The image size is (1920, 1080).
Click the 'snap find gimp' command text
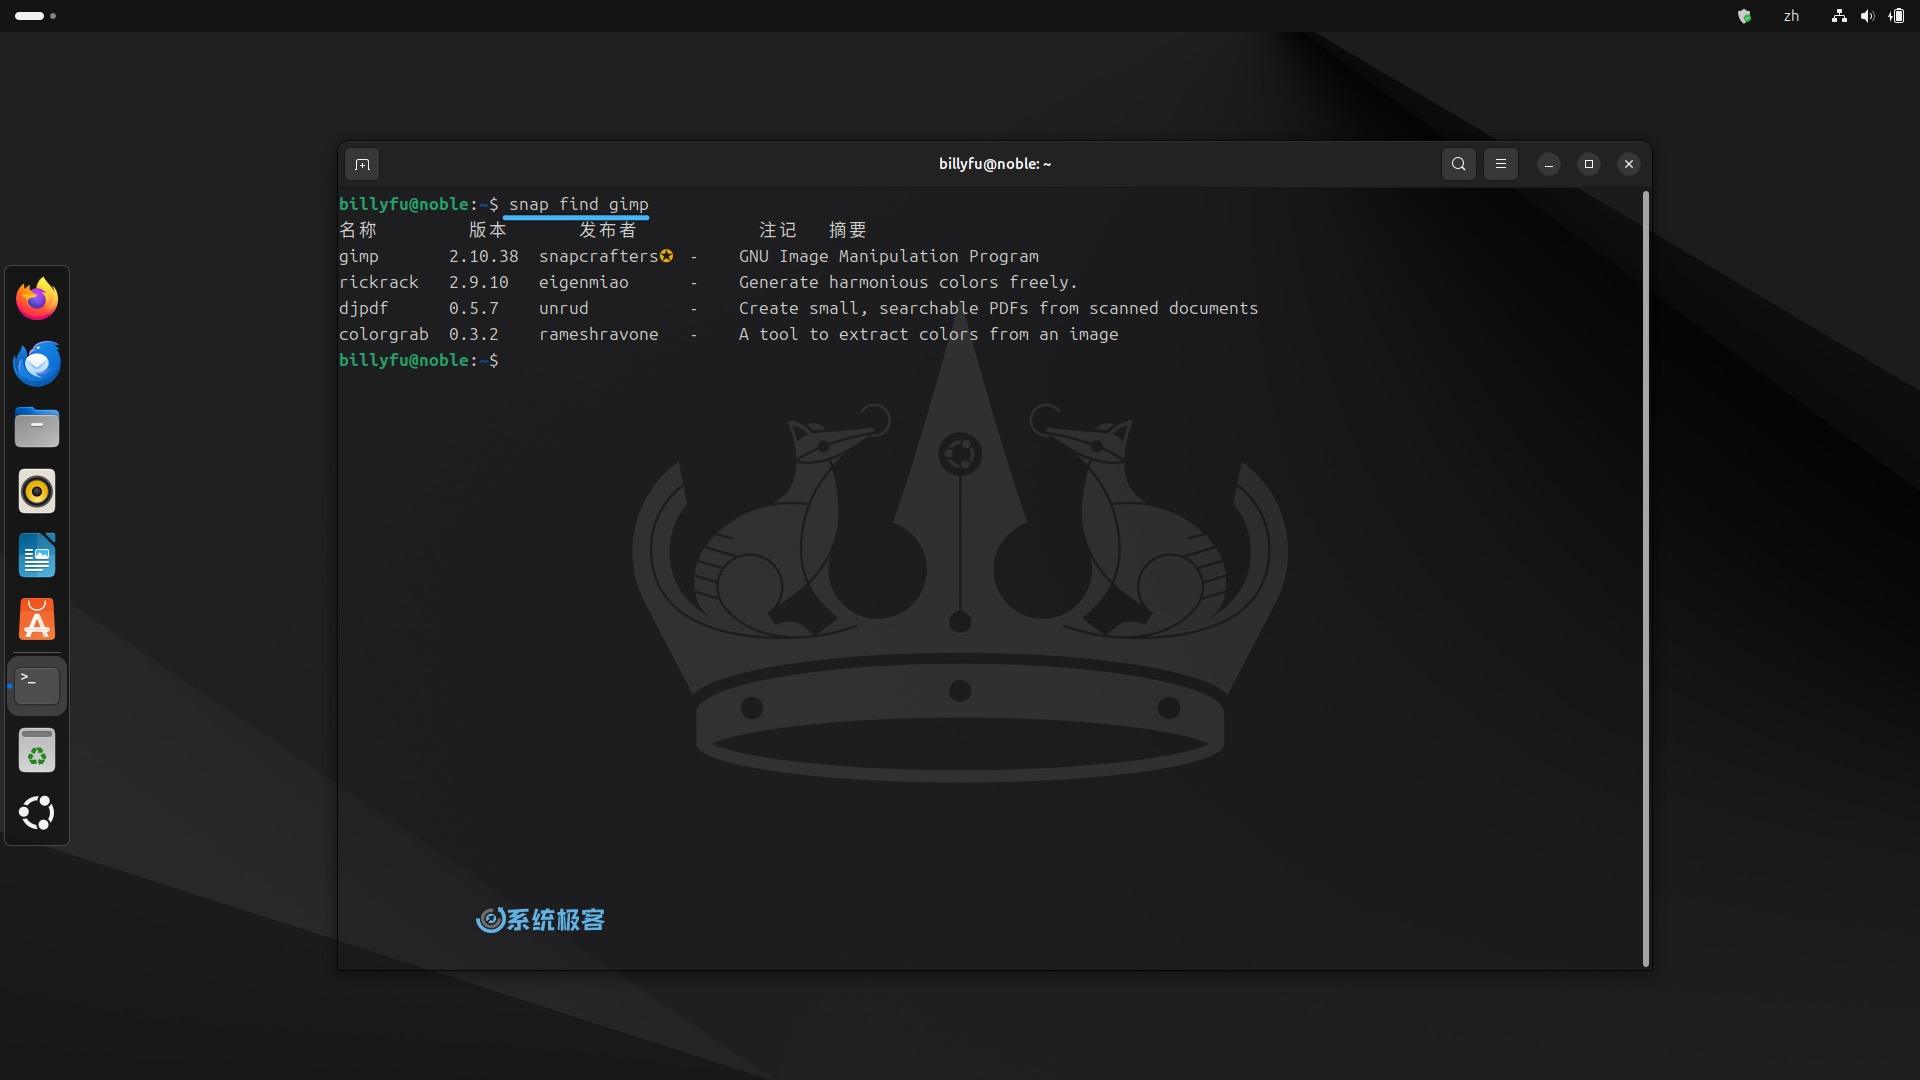click(x=578, y=204)
